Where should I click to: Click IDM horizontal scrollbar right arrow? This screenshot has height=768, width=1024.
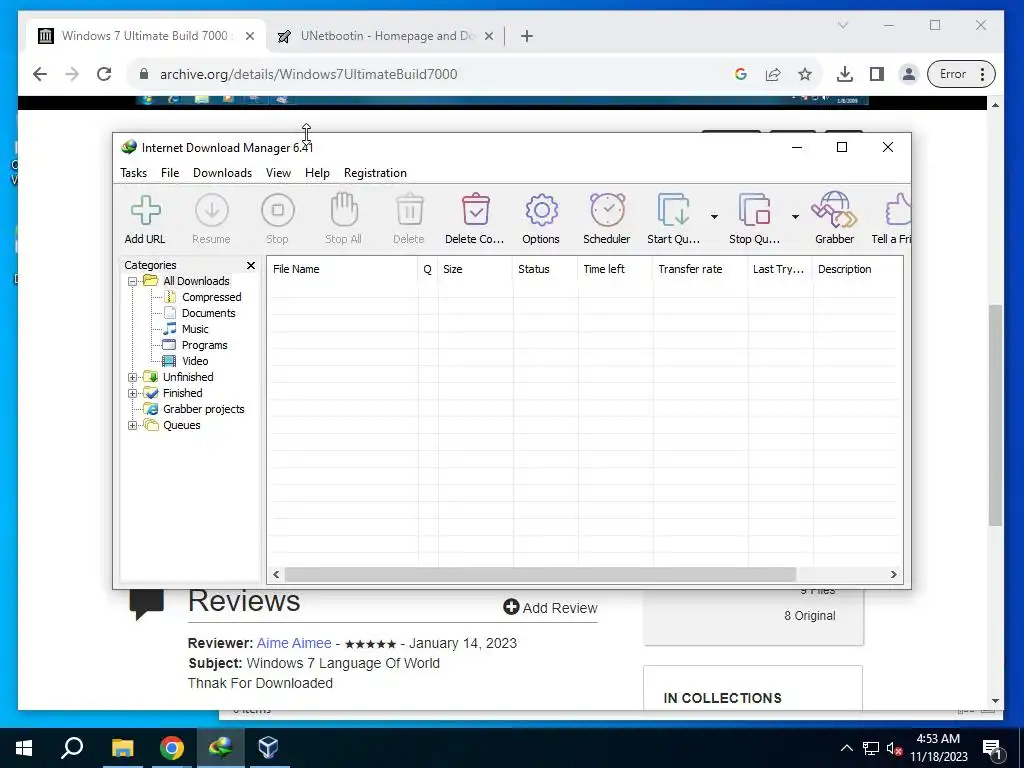(893, 575)
